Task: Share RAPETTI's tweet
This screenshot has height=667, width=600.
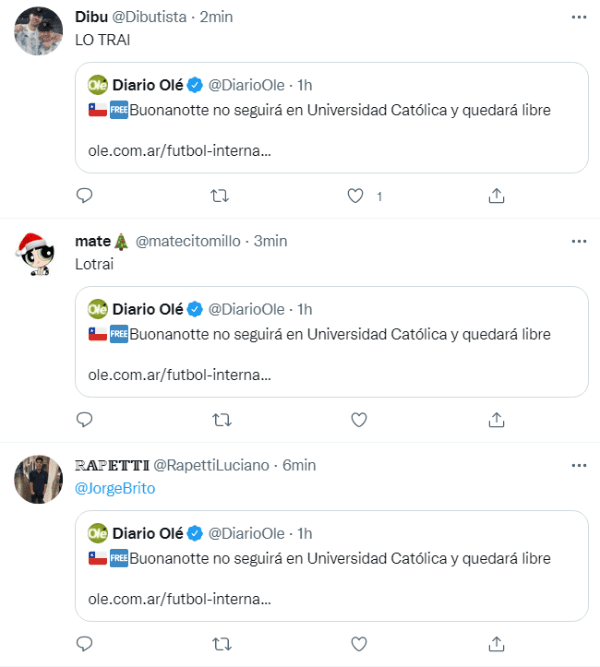Action: (496, 643)
